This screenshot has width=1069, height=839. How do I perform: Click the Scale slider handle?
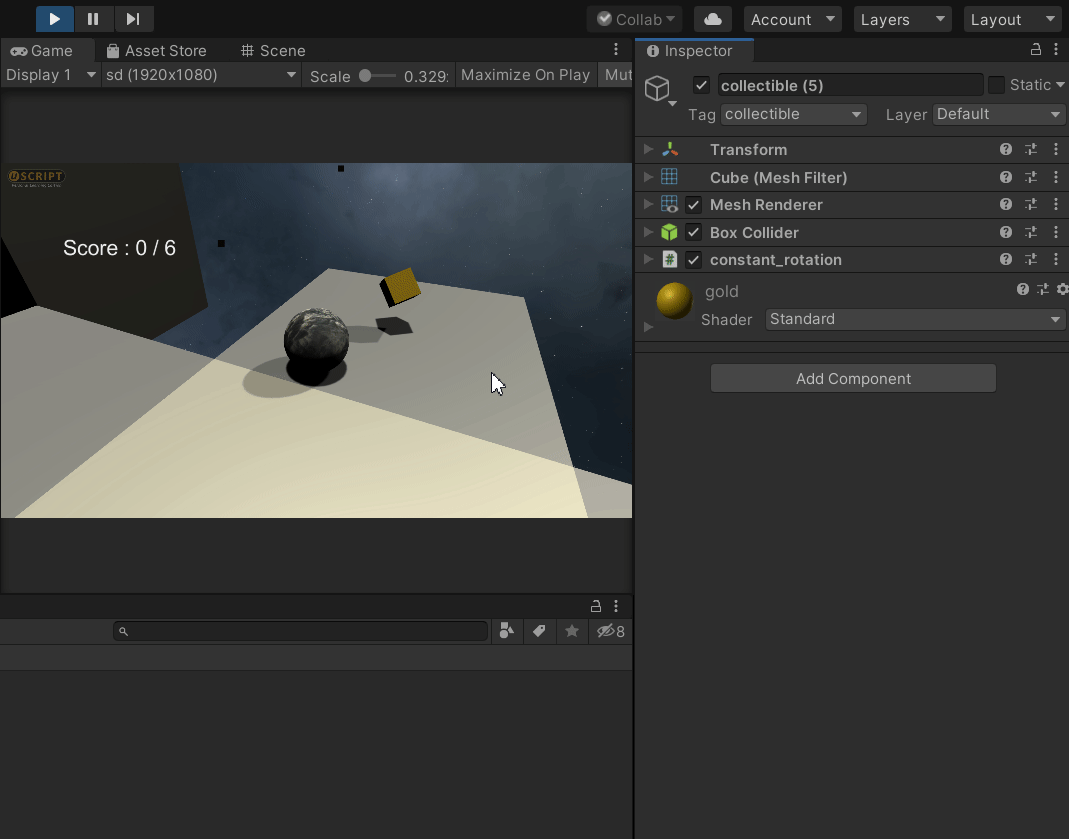tap(365, 75)
